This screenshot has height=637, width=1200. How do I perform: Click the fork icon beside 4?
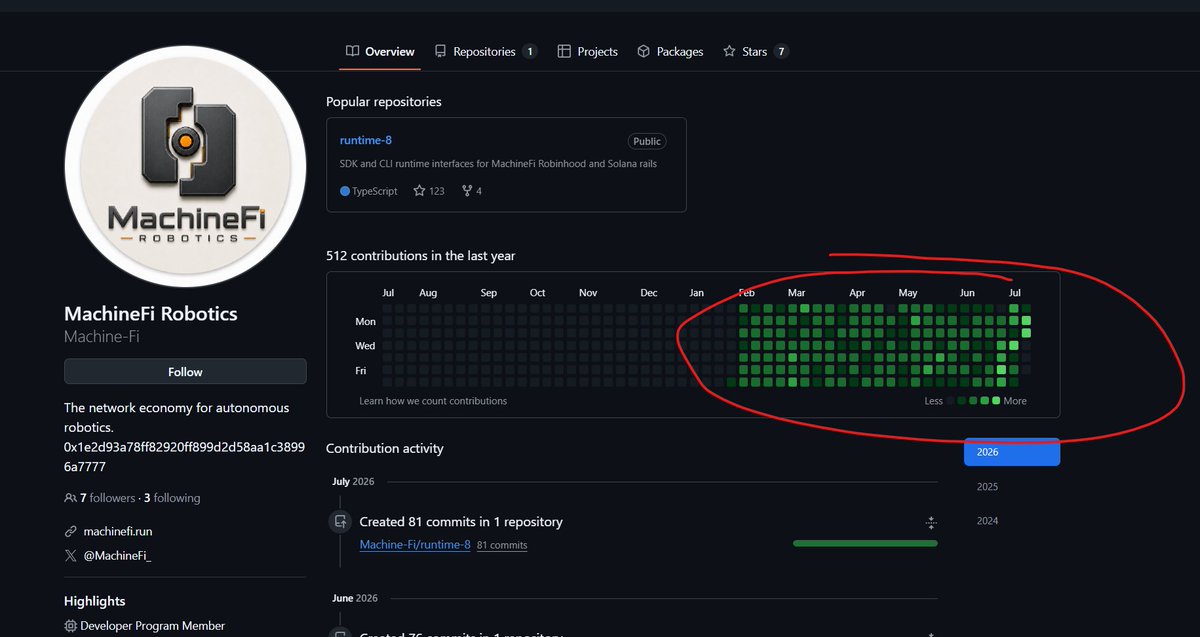coord(466,191)
